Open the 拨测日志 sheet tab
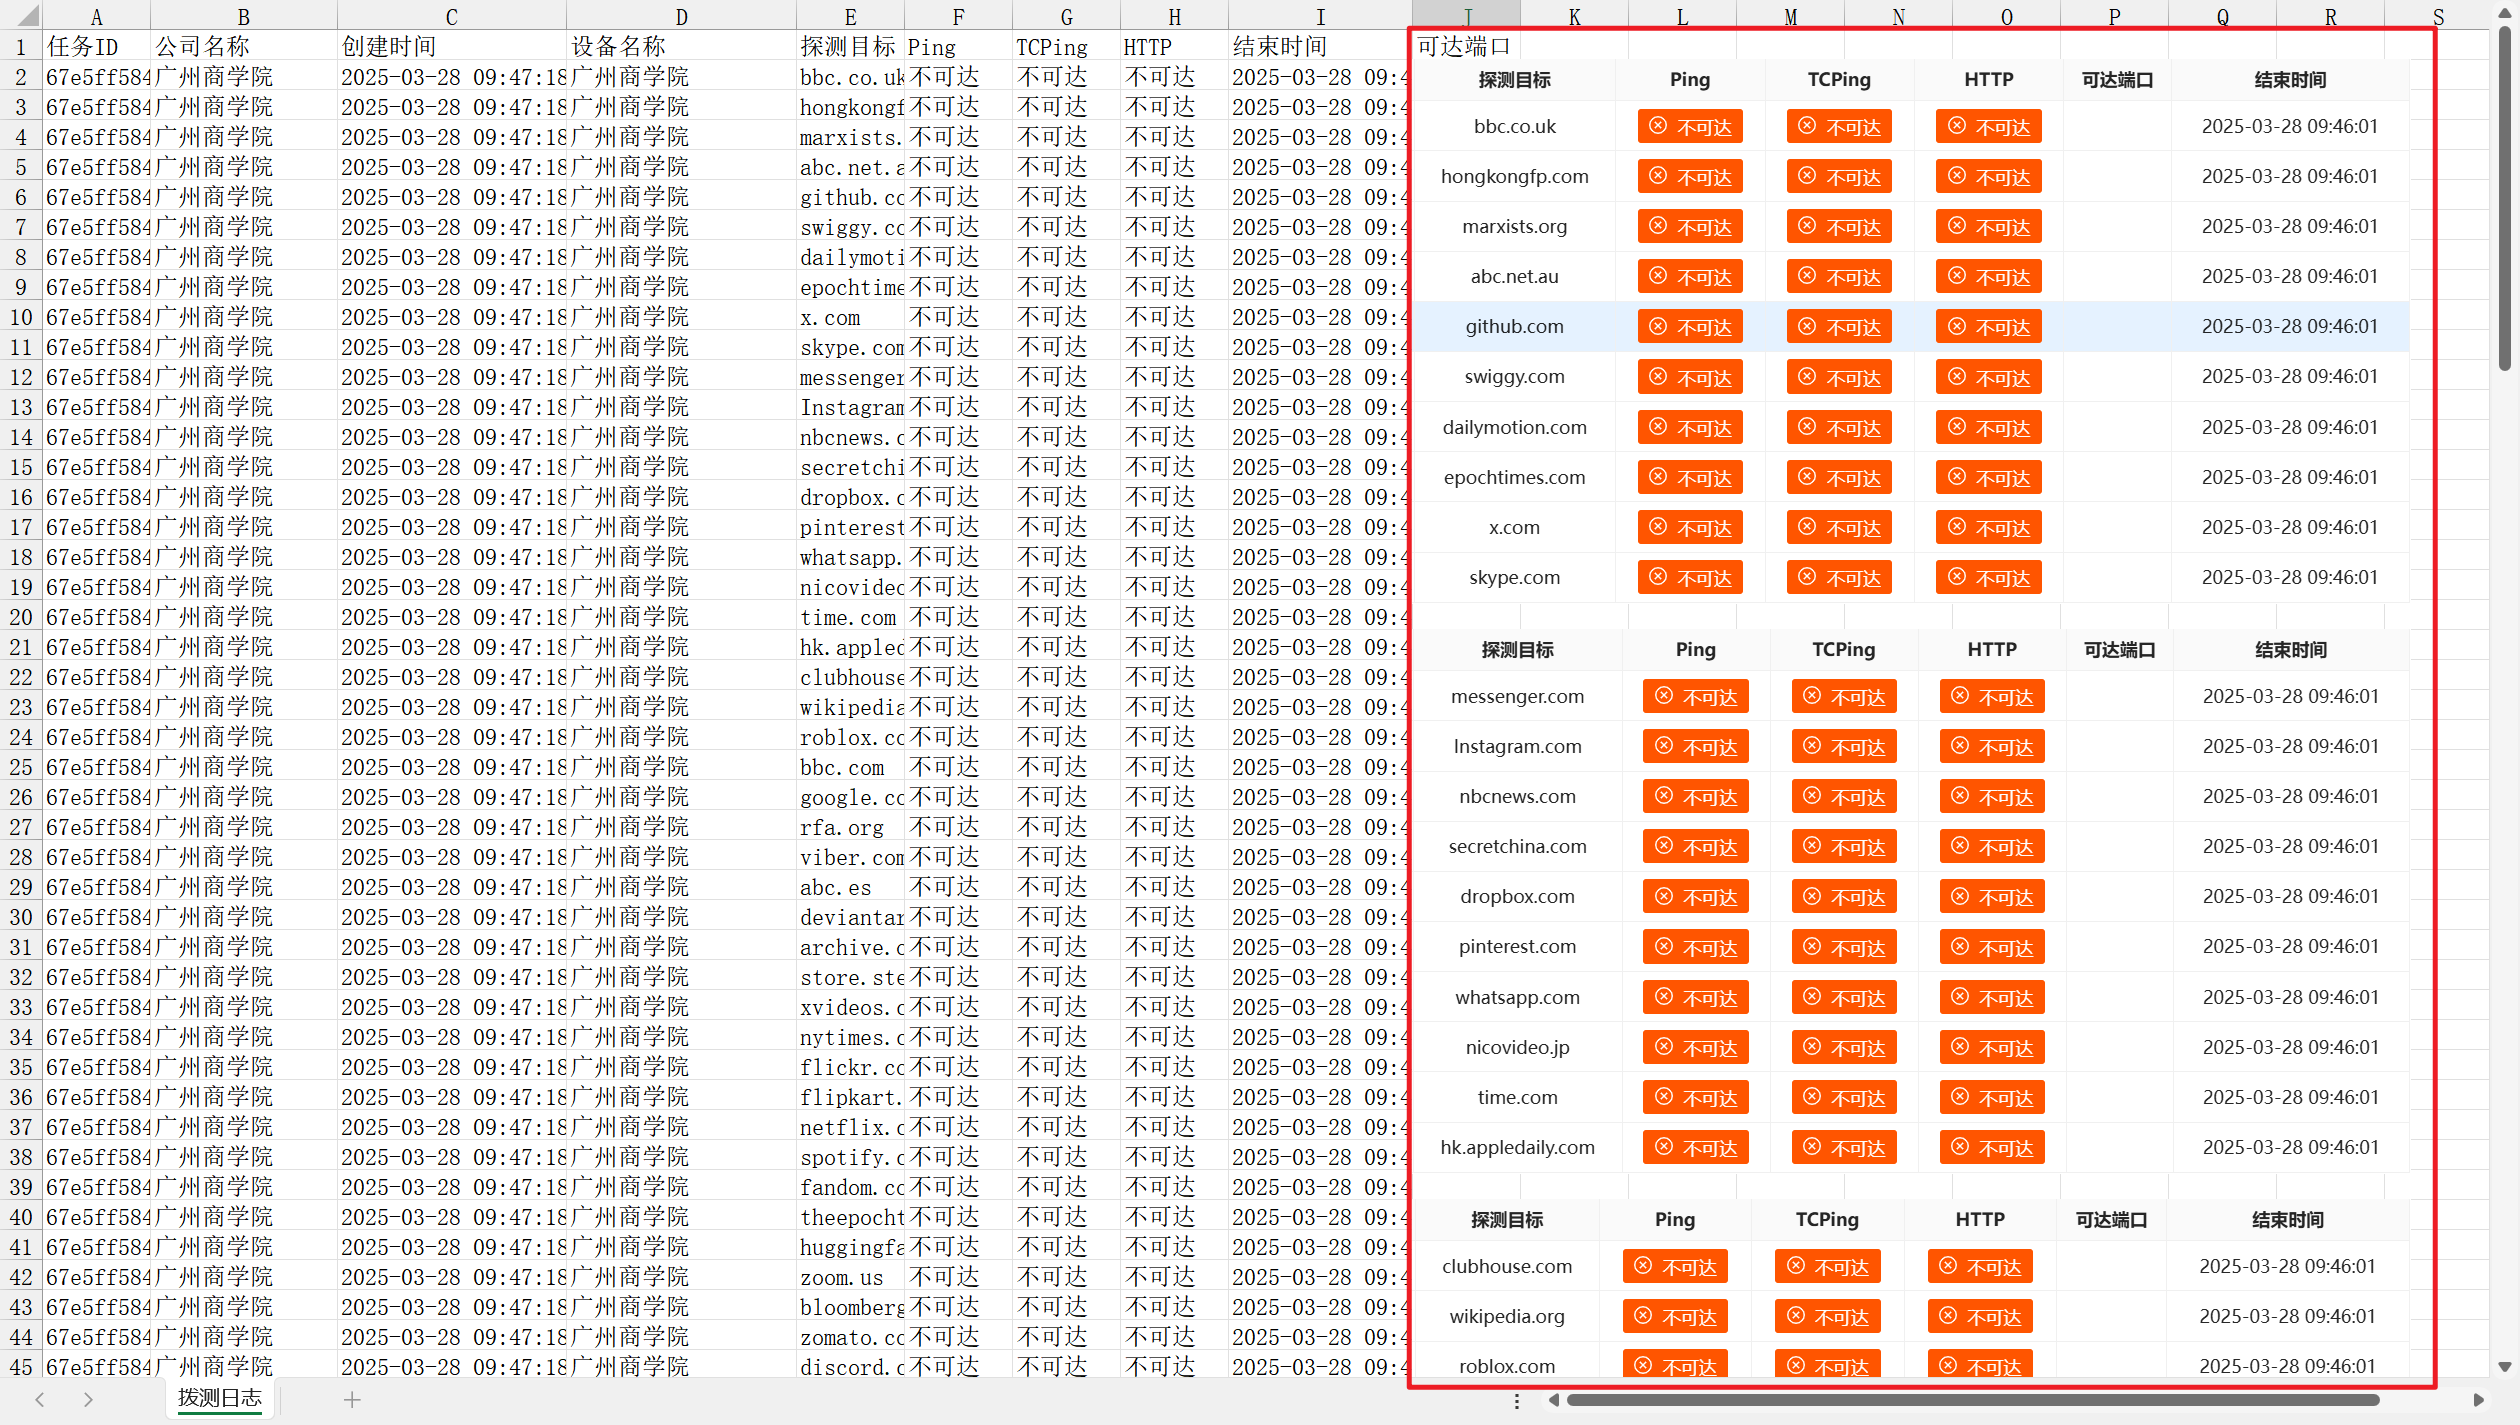The height and width of the screenshot is (1425, 2520). click(220, 1398)
